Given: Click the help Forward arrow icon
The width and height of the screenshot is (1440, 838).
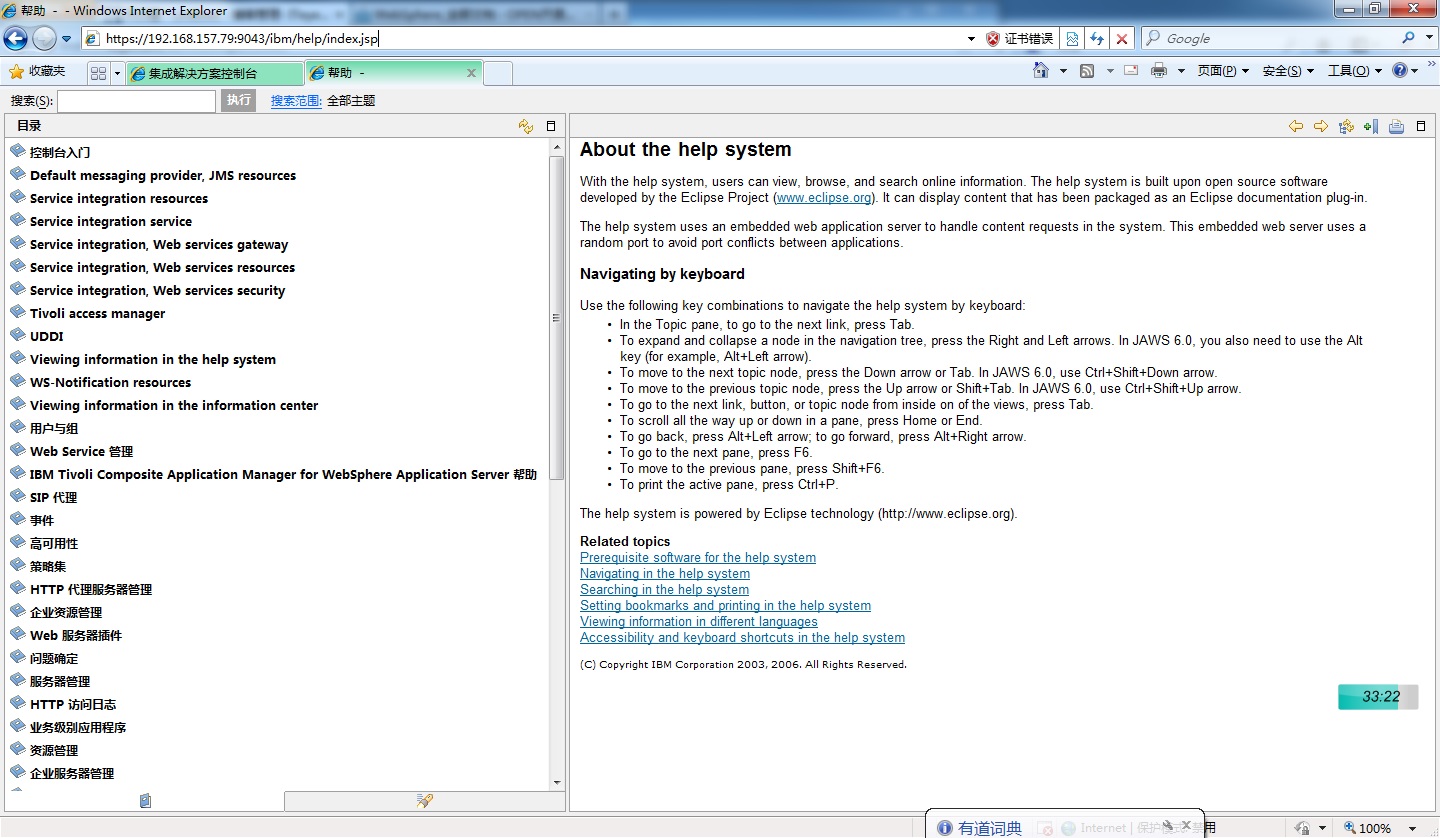Looking at the screenshot, I should click(x=1321, y=126).
